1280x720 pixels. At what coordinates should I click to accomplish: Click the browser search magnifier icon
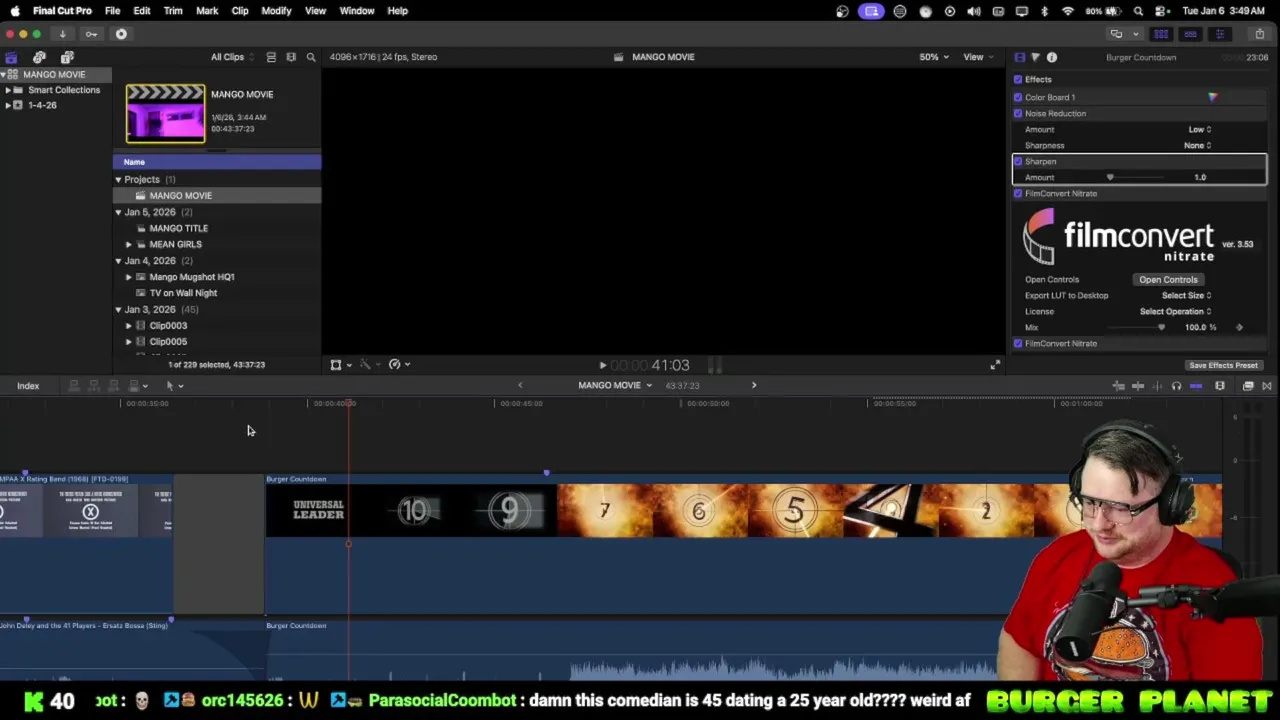point(311,57)
